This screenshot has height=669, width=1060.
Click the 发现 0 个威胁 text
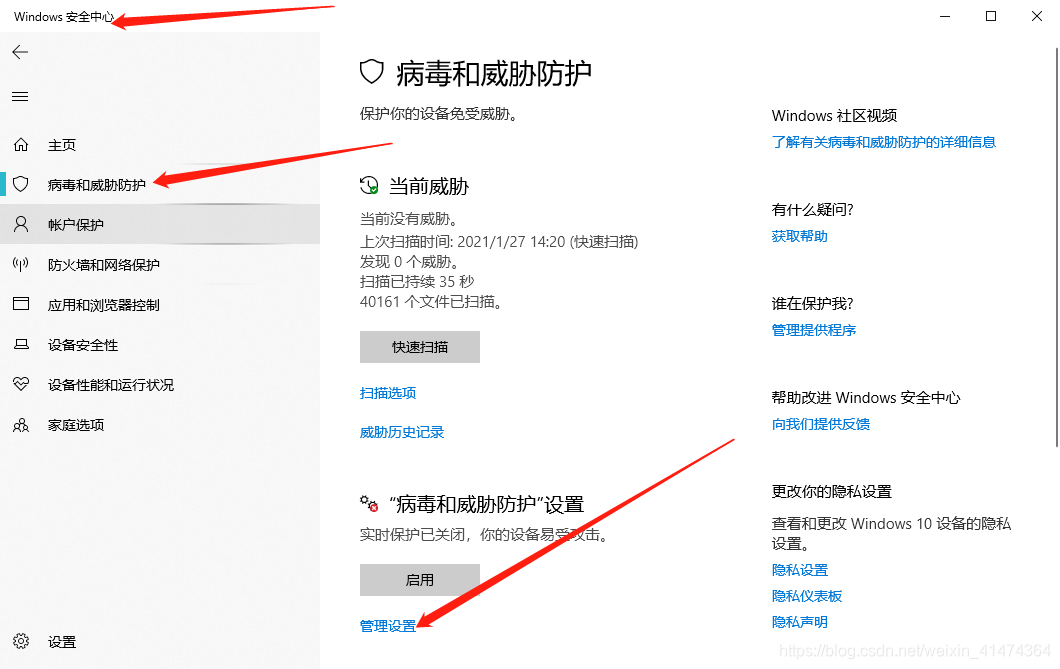click(x=410, y=262)
